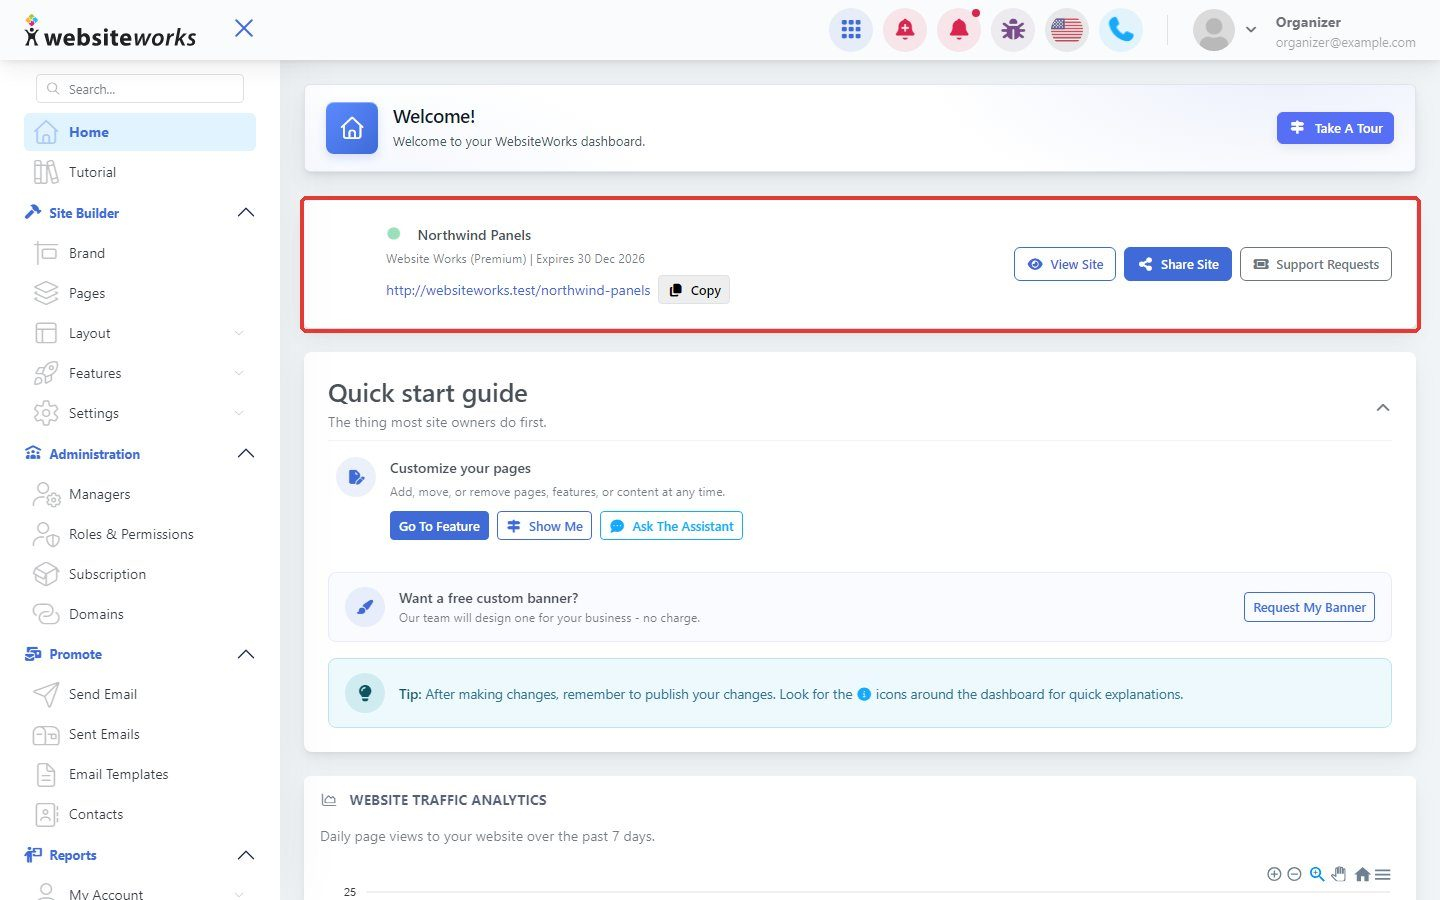Click the info icon in the Tip banner

pos(864,694)
